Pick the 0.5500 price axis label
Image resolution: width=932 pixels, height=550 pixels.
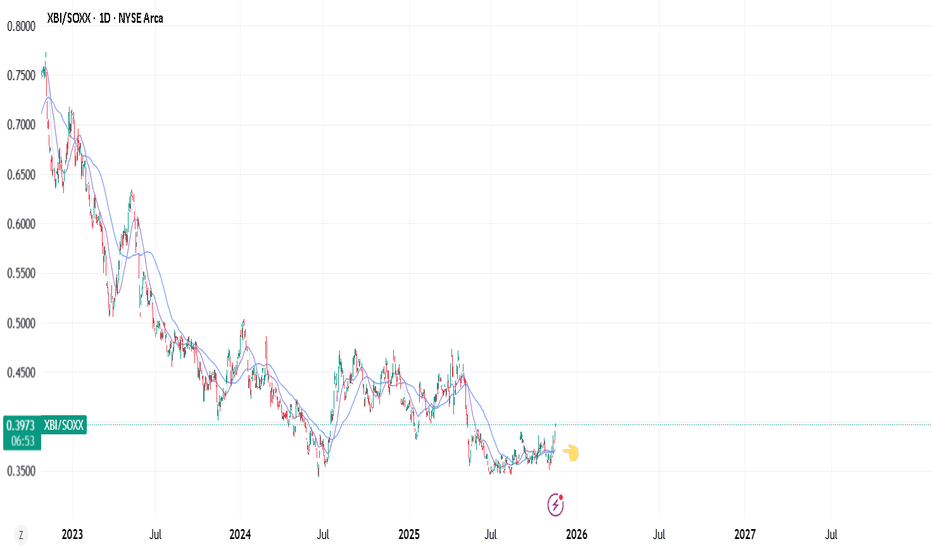(x=21, y=274)
